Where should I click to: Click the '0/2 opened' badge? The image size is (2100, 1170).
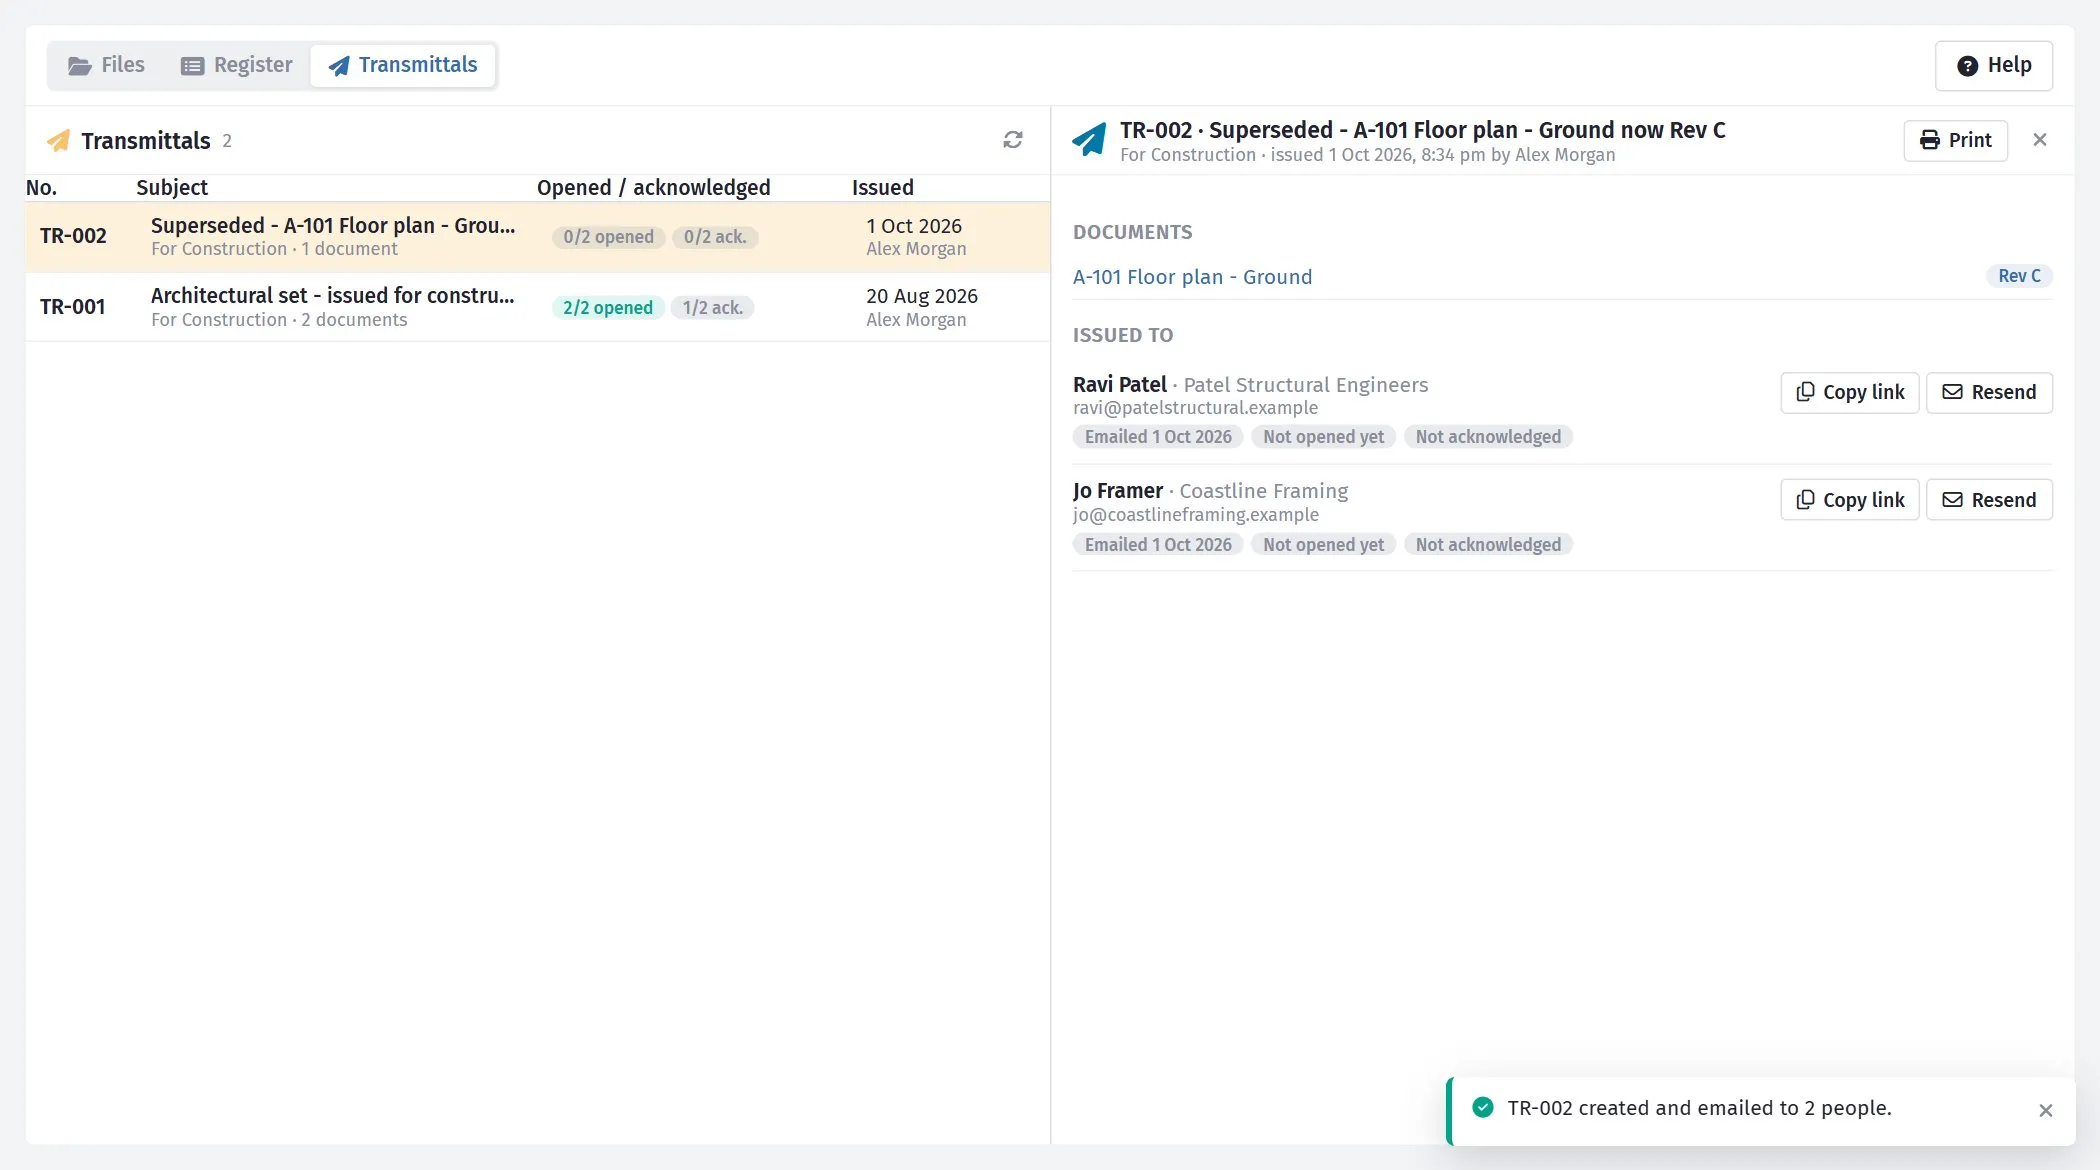(608, 237)
